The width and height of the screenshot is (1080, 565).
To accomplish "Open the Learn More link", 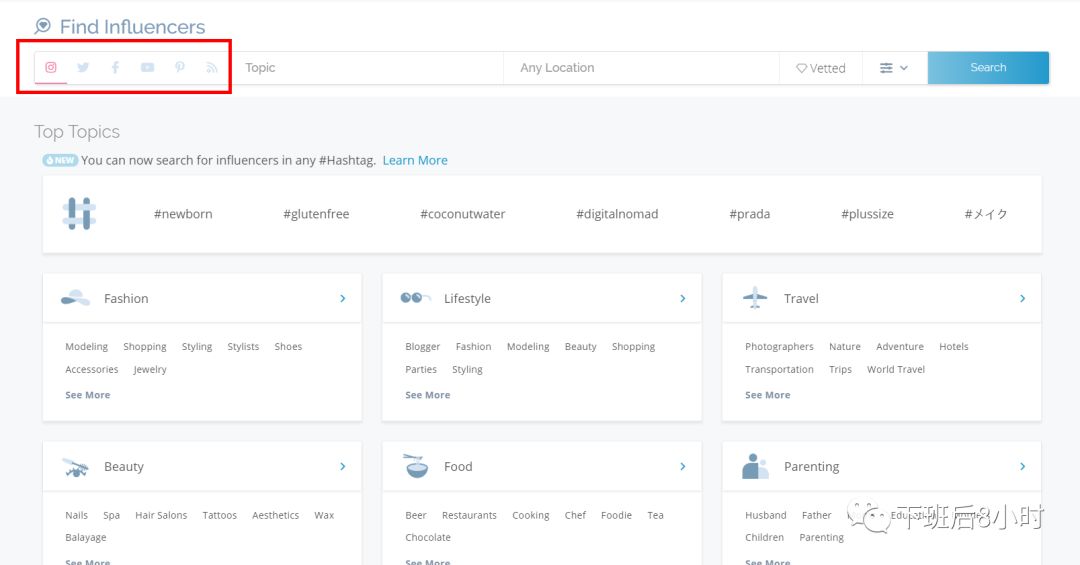I will click(415, 160).
